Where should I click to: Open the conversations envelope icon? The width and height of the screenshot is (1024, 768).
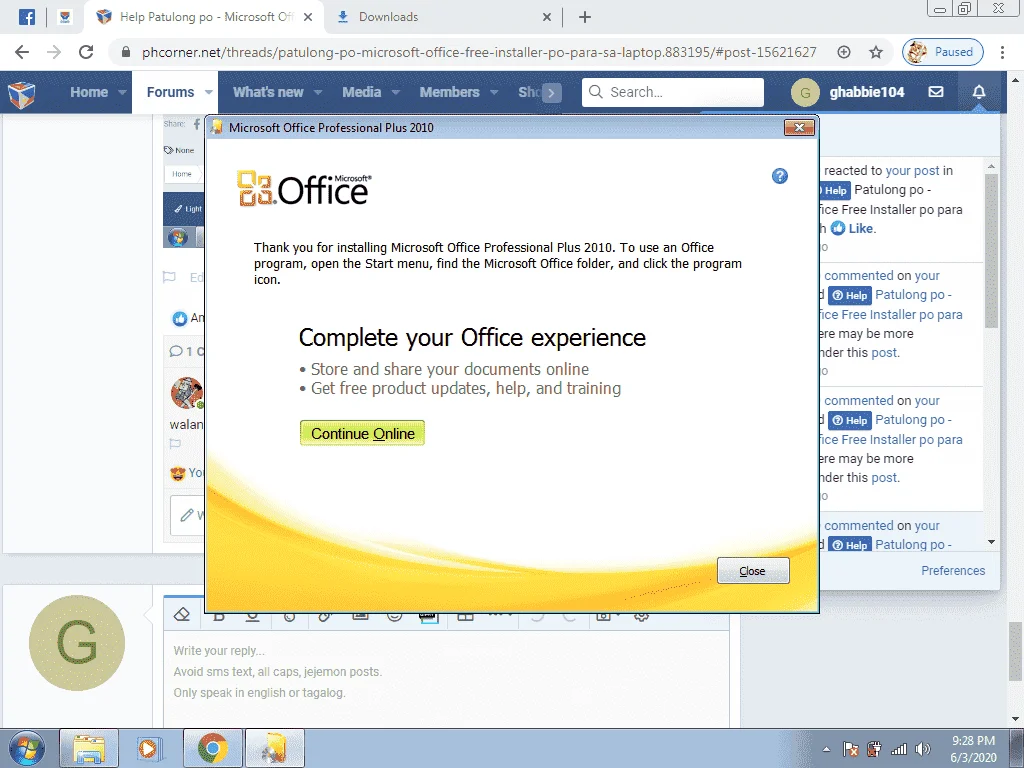[x=936, y=92]
